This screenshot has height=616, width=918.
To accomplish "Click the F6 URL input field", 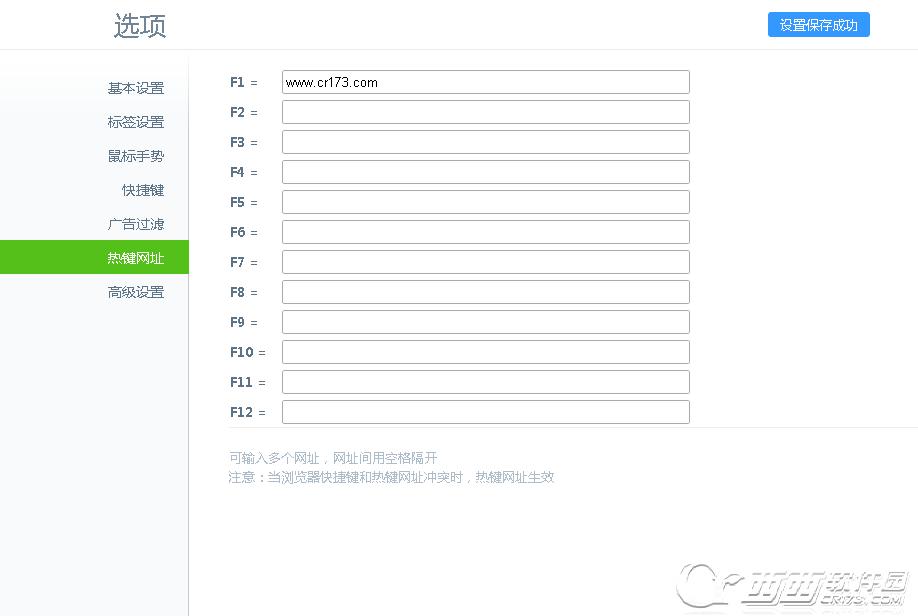I will [x=485, y=232].
